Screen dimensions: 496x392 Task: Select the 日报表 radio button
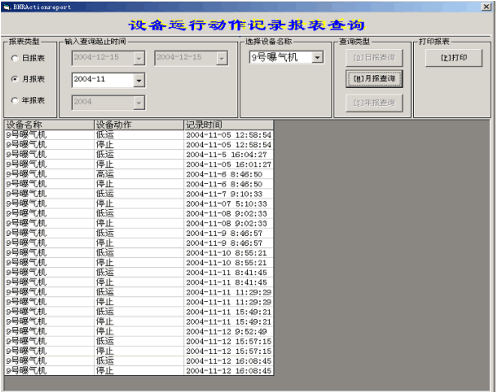pos(15,58)
